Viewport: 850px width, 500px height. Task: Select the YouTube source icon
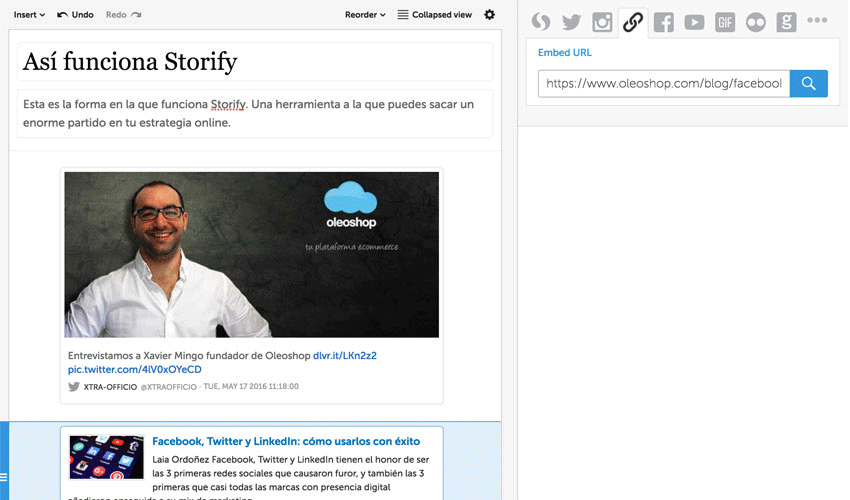694,22
